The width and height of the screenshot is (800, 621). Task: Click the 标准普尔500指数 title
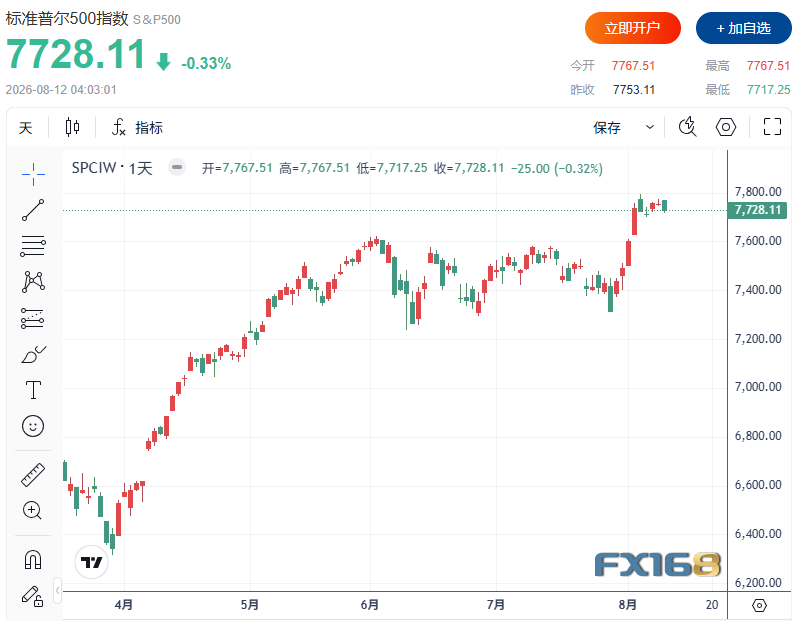click(x=67, y=19)
